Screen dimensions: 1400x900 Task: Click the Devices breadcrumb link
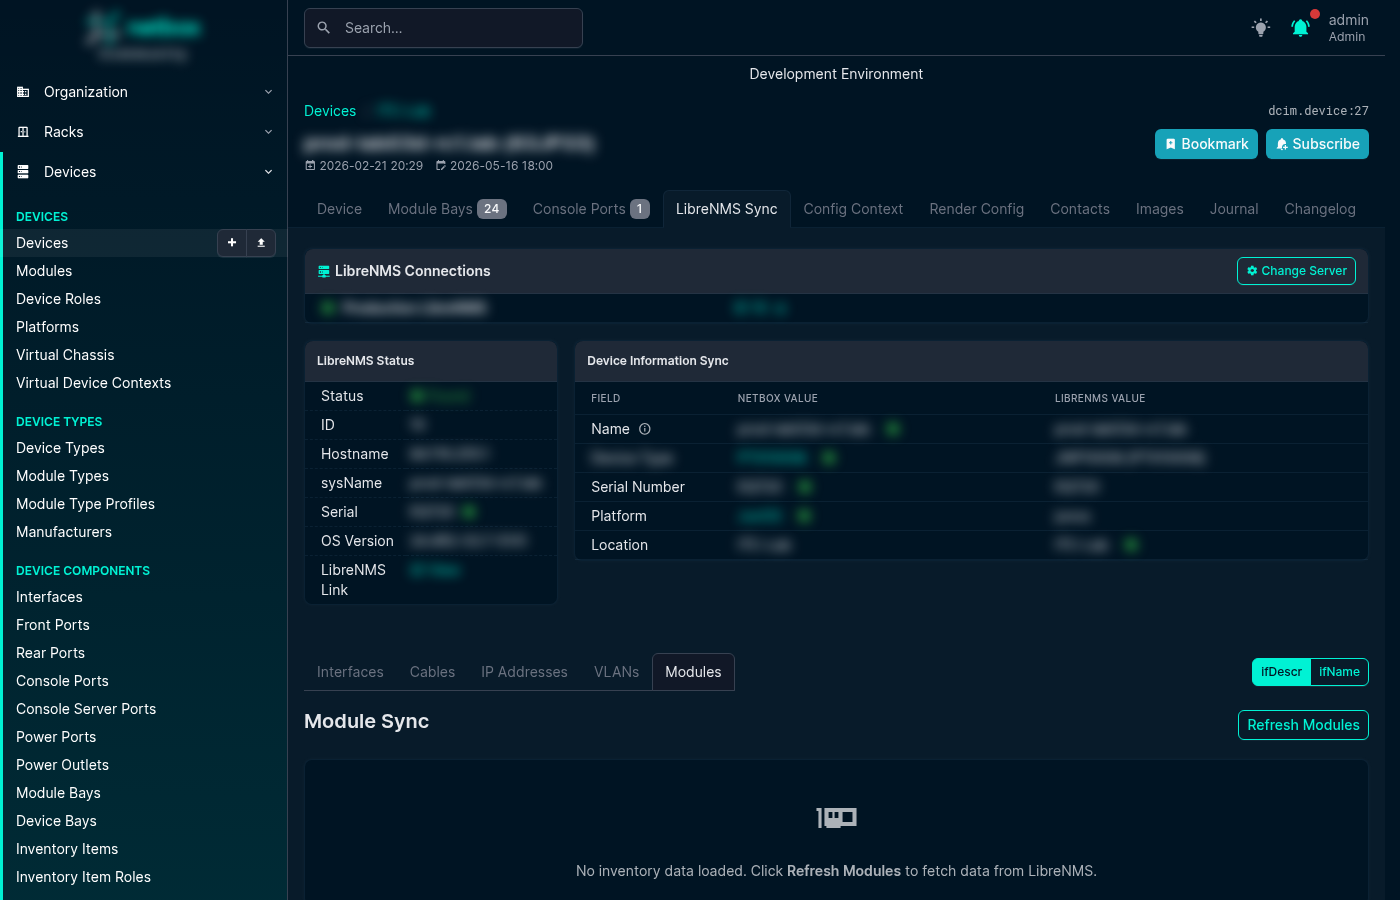coord(330,111)
